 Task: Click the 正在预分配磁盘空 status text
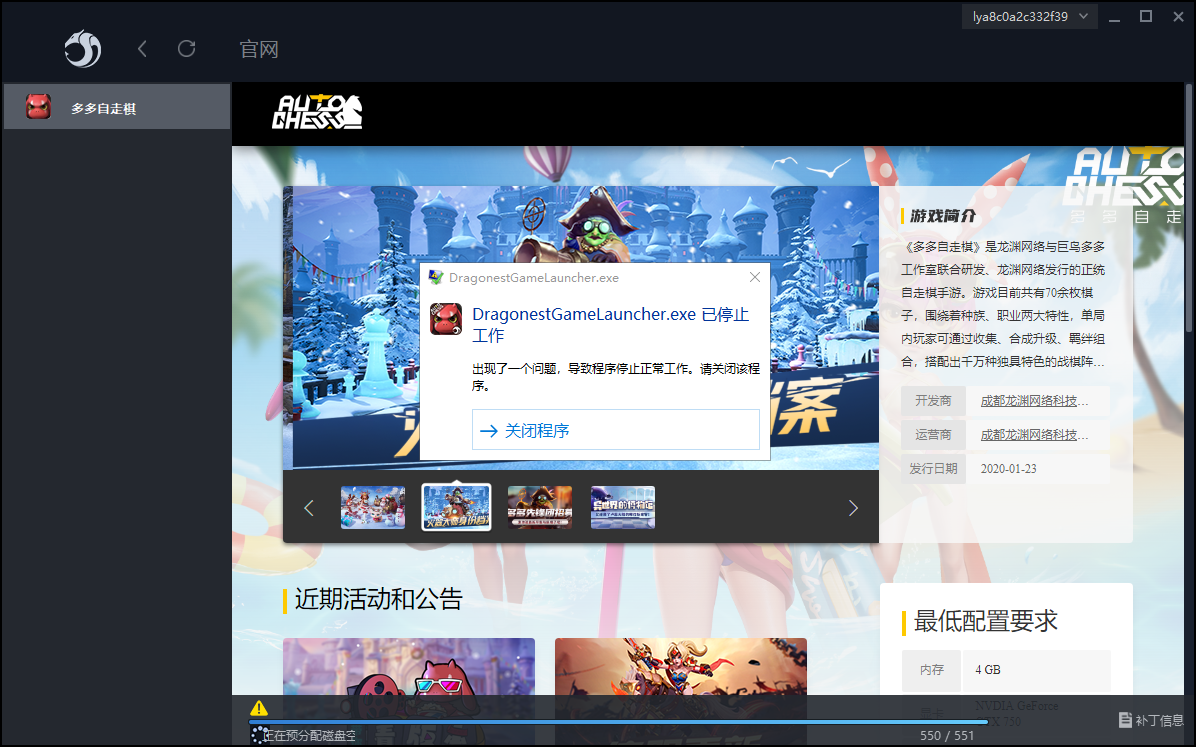310,736
